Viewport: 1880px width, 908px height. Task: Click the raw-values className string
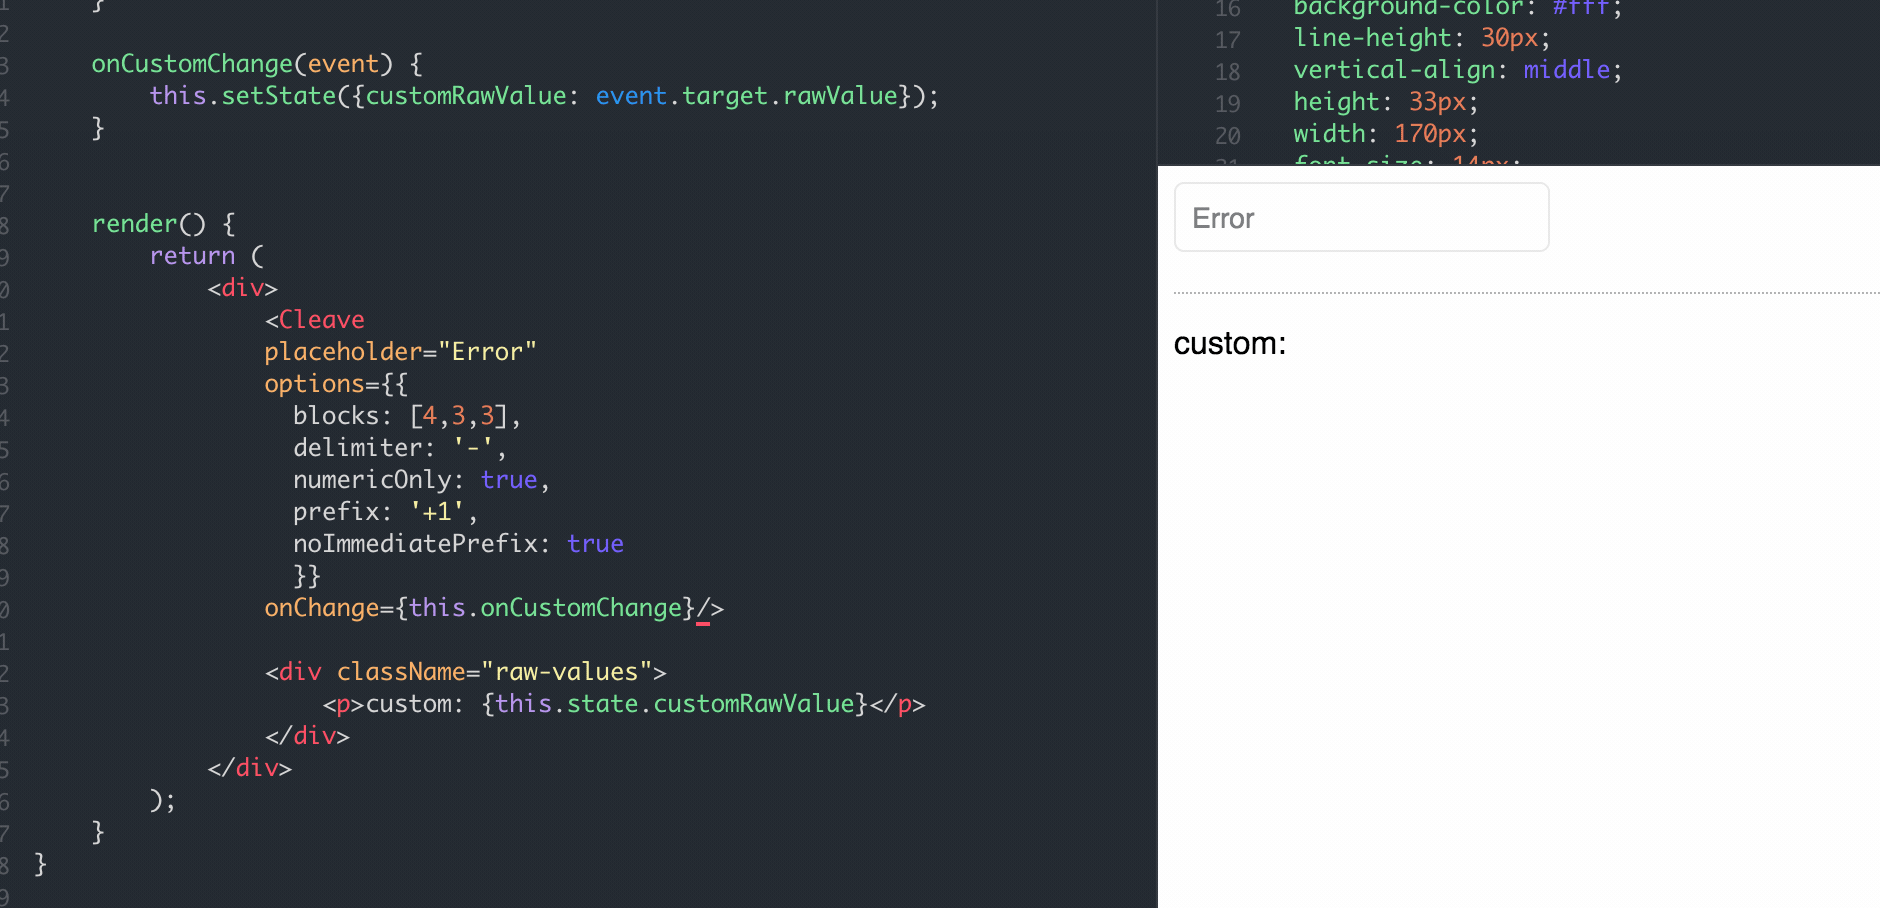coord(568,671)
